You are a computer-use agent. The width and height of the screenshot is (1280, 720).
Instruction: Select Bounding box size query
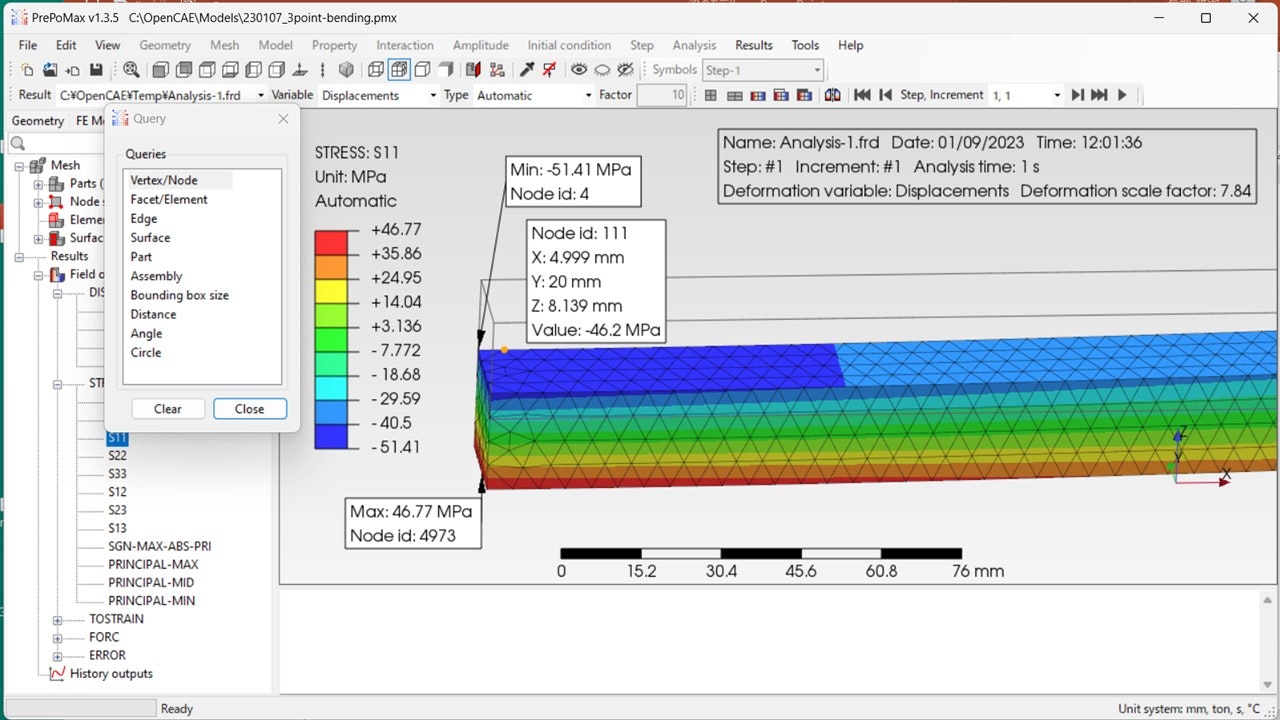(x=180, y=296)
